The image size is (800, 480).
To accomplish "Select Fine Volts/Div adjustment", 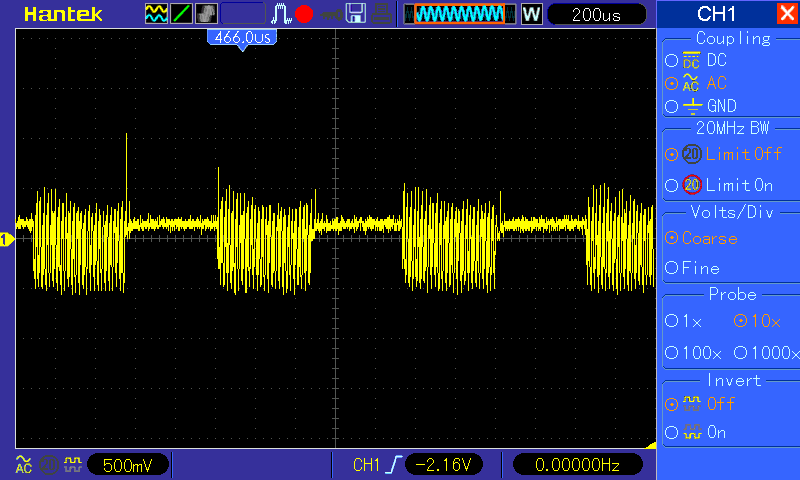I will pos(692,268).
